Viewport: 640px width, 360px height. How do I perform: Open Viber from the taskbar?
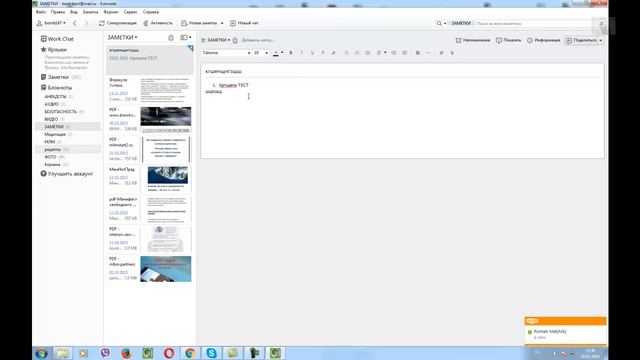[105, 353]
